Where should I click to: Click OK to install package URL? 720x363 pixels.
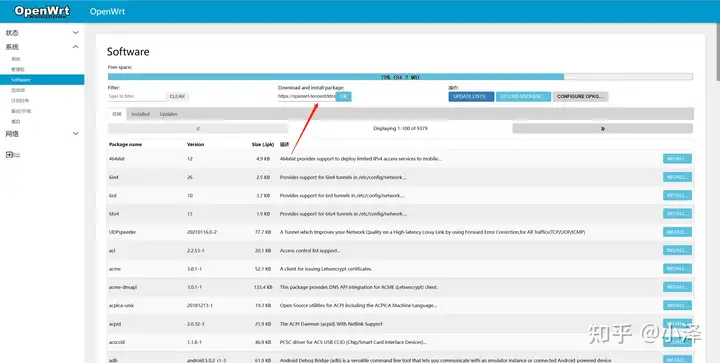point(343,96)
